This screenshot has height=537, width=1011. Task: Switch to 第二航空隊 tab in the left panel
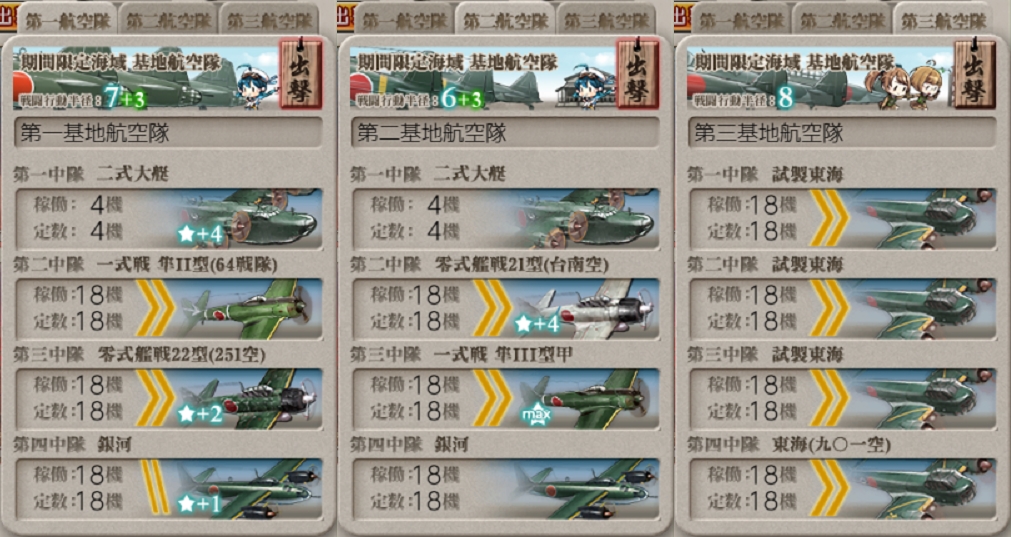168,19
